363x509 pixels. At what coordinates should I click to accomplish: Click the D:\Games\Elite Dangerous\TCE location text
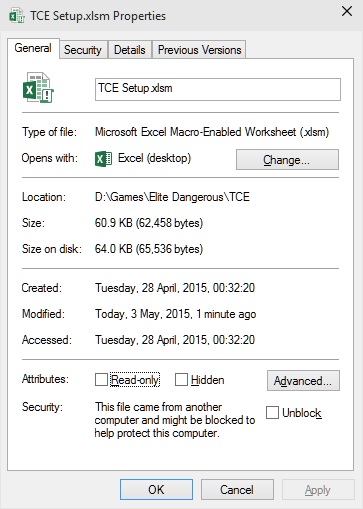pyautogui.click(x=172, y=197)
